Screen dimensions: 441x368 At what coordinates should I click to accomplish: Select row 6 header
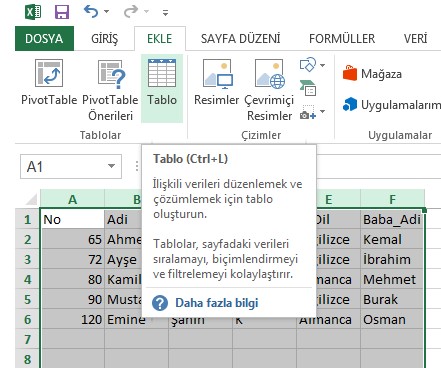(28, 319)
